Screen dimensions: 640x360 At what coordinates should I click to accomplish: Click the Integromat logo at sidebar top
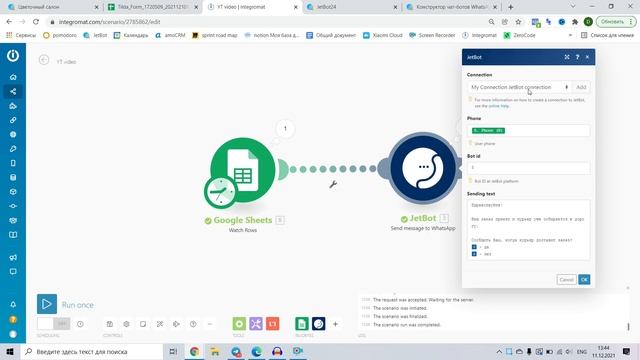point(13,56)
